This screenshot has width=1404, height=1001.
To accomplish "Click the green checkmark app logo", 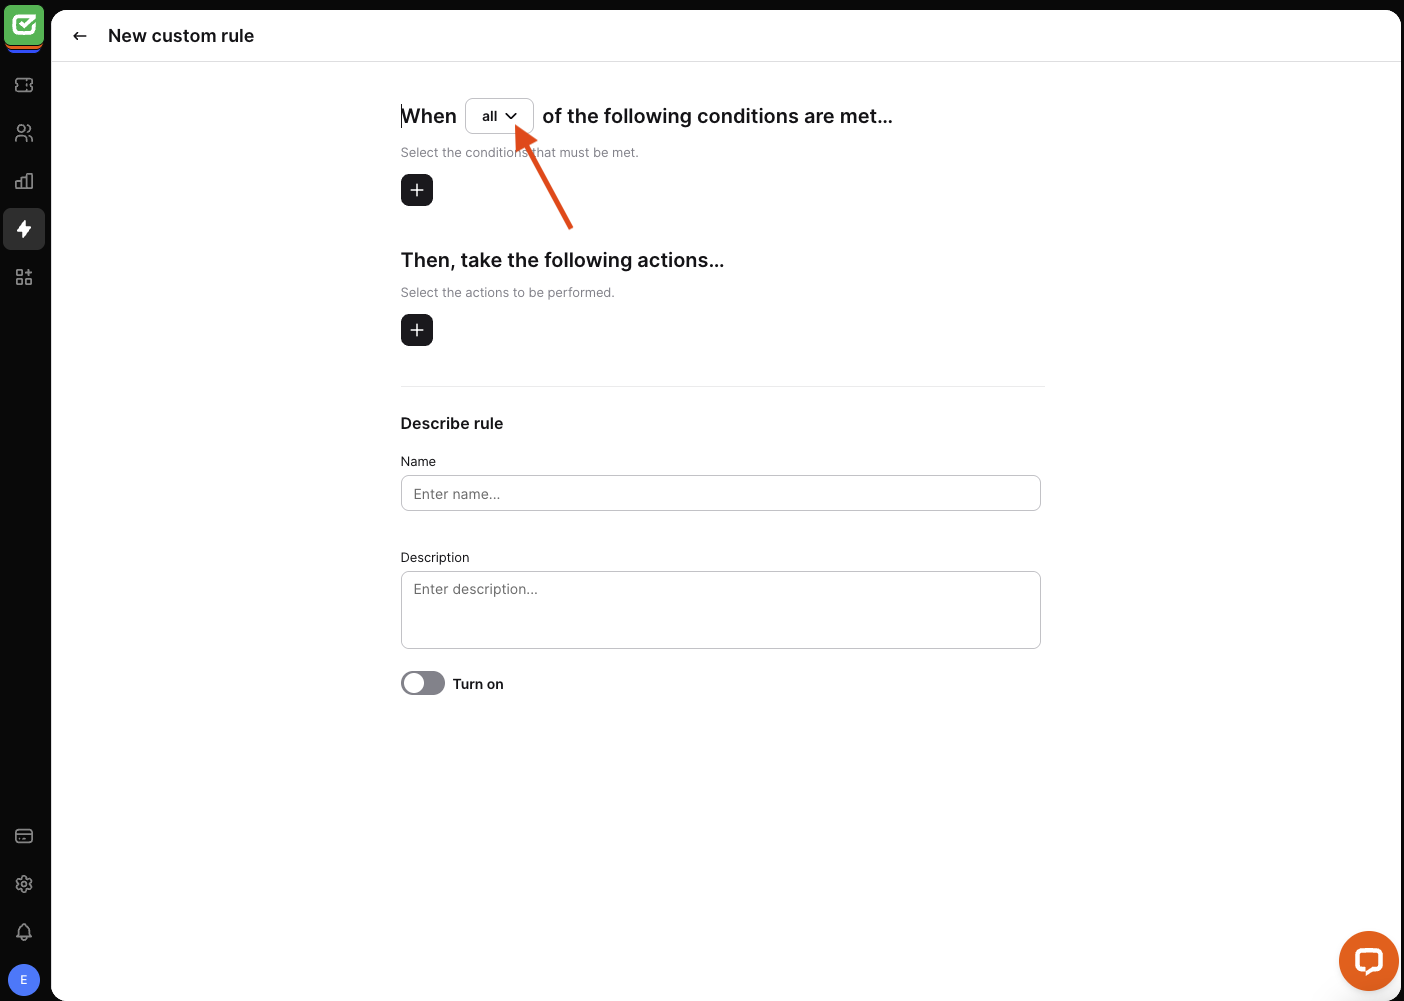I will point(24,27).
